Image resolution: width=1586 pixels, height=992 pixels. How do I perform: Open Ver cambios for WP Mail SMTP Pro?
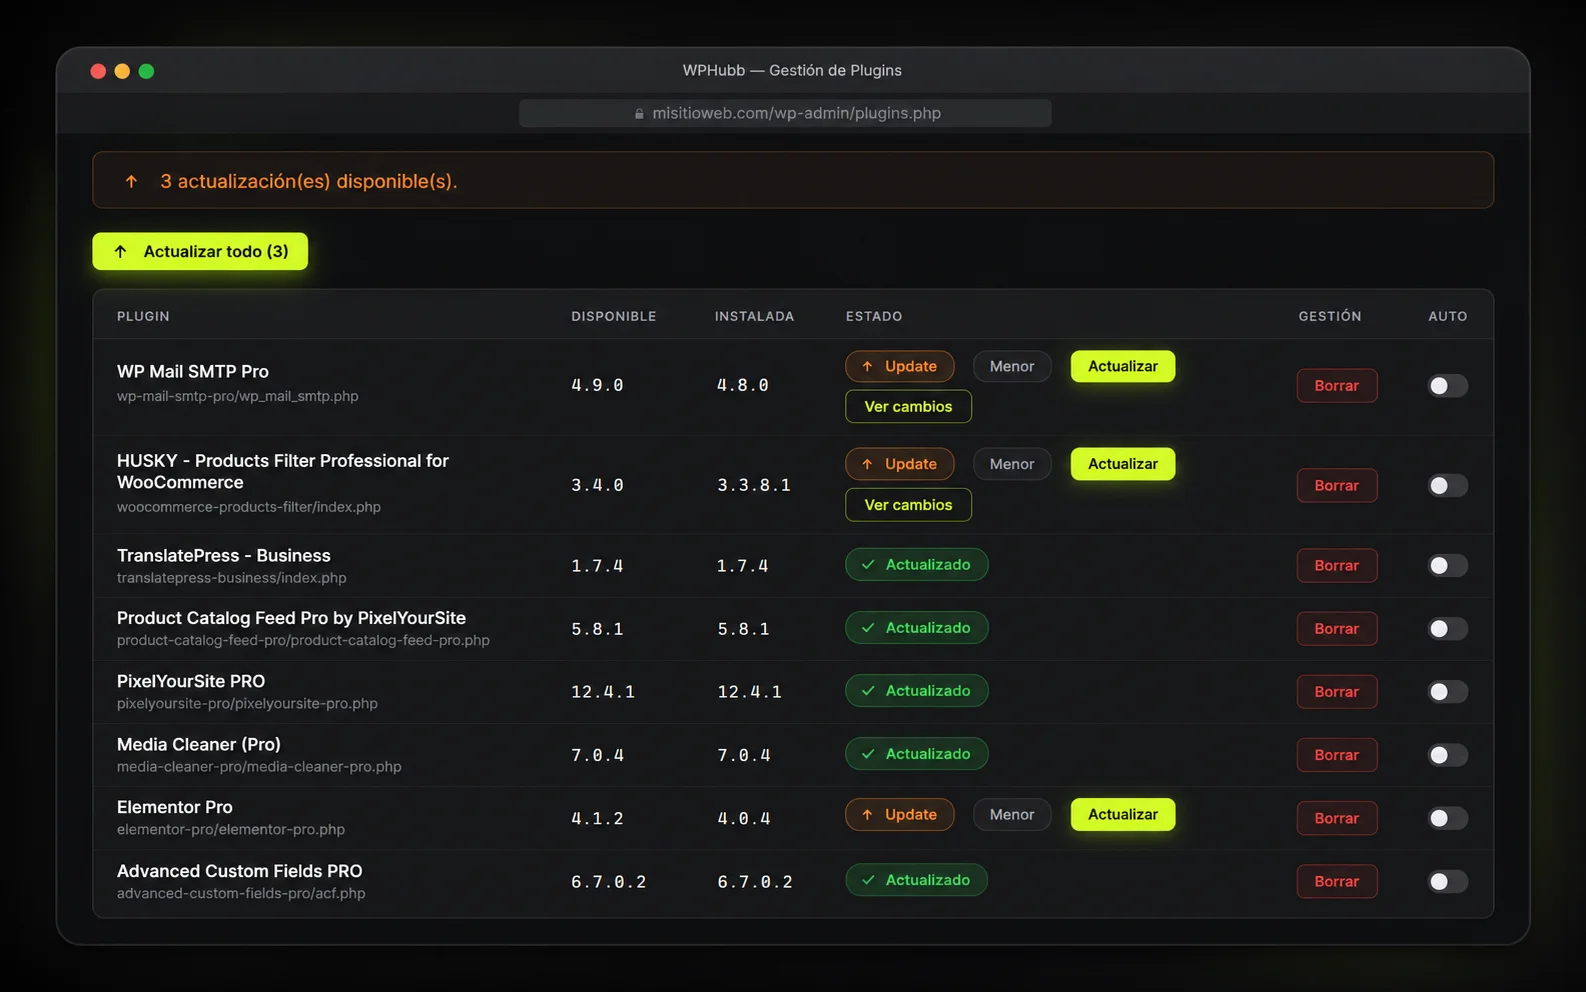[908, 406]
